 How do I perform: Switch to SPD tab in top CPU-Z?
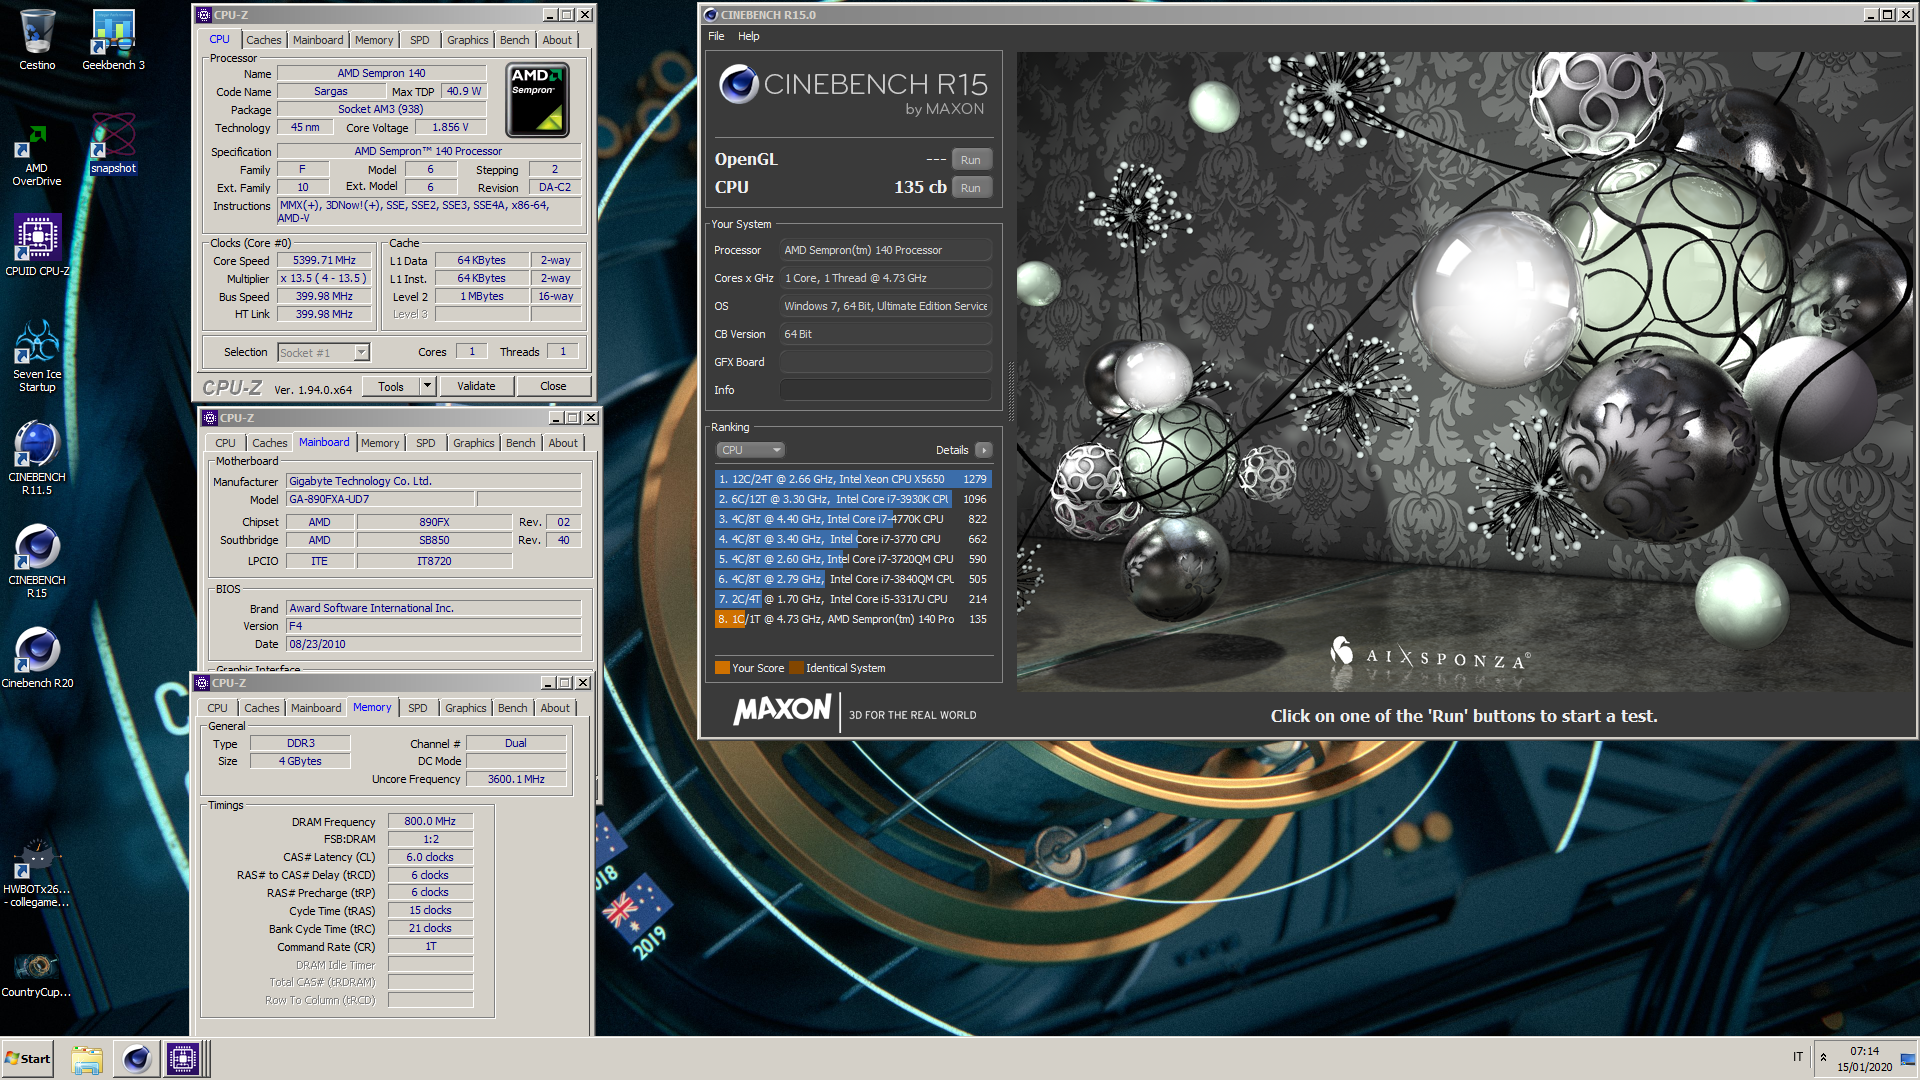420,40
